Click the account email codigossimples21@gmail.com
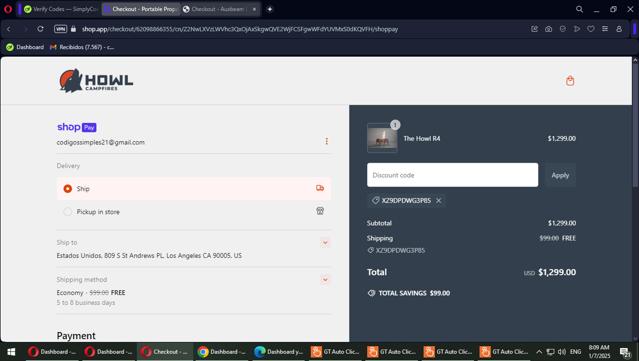Viewport: 639px width, 361px height. coord(101,142)
